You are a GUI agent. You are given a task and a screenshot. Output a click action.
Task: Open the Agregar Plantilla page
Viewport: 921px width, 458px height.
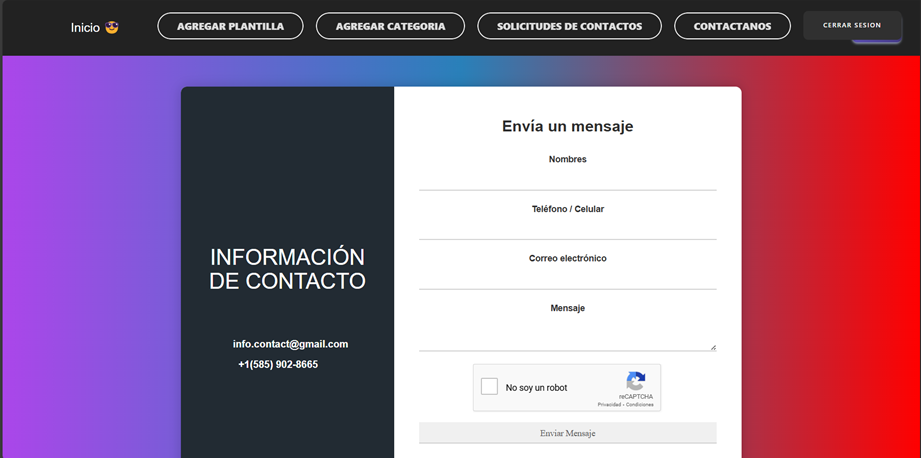pos(230,26)
